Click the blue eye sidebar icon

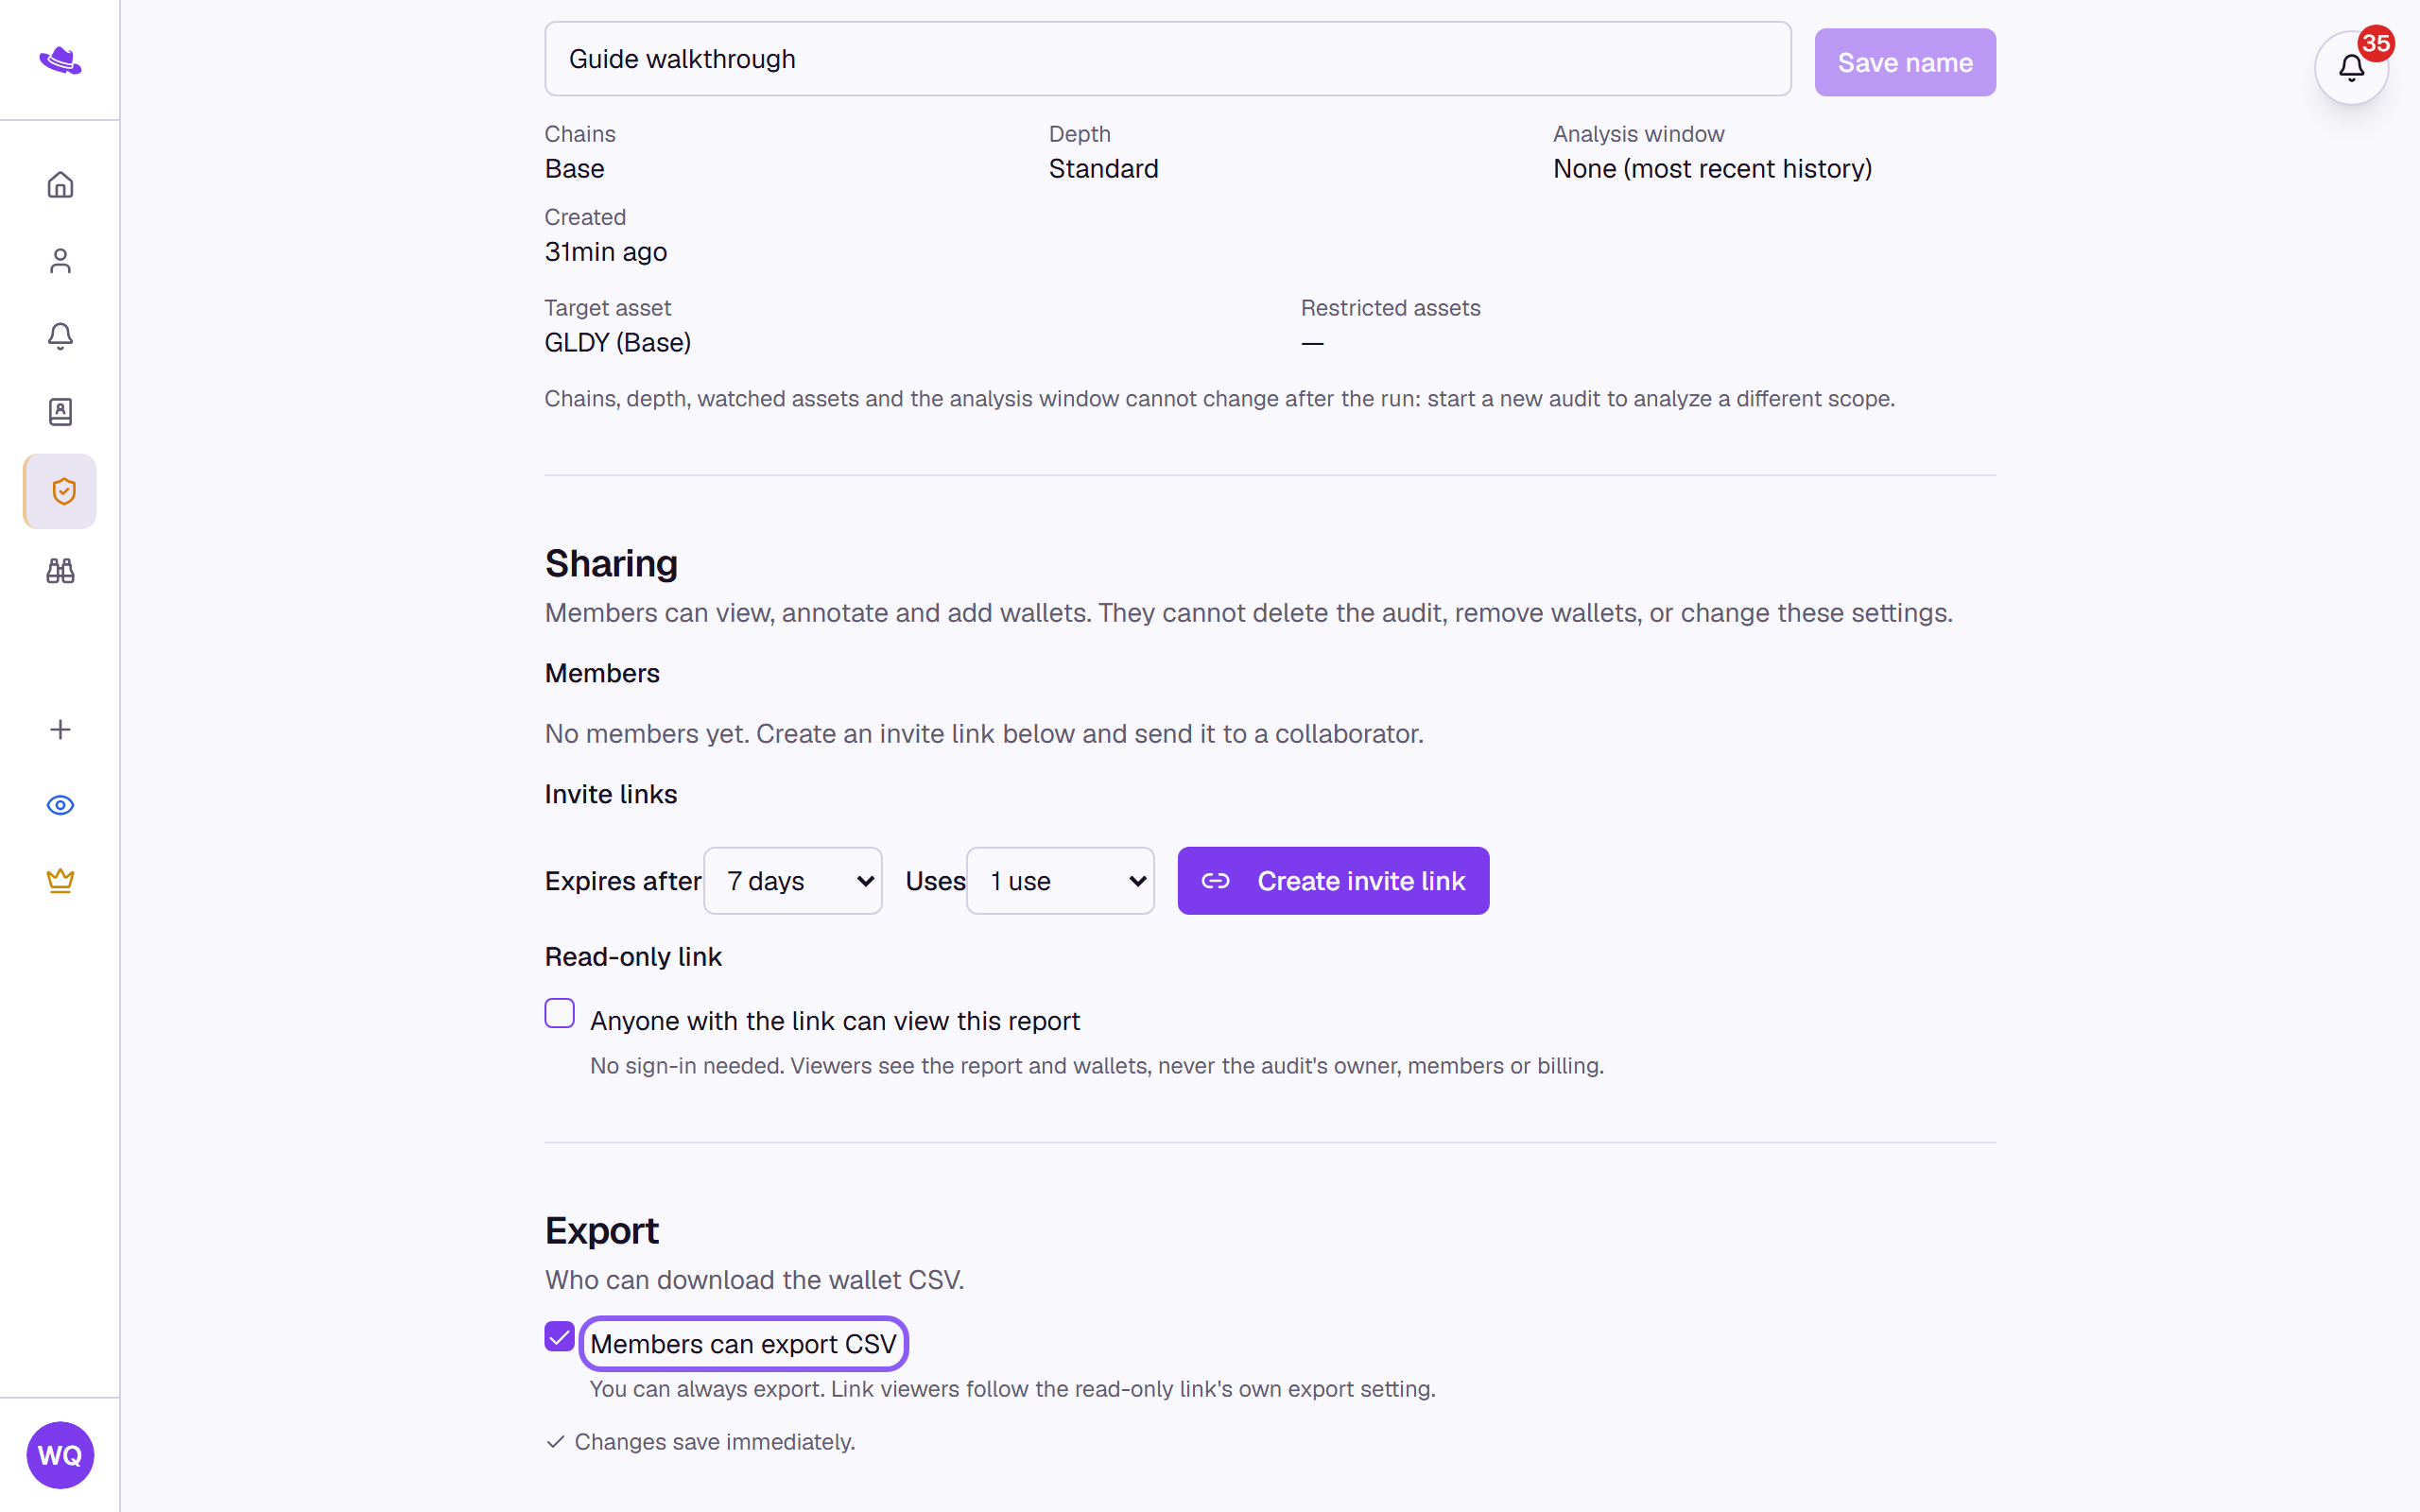[x=60, y=805]
